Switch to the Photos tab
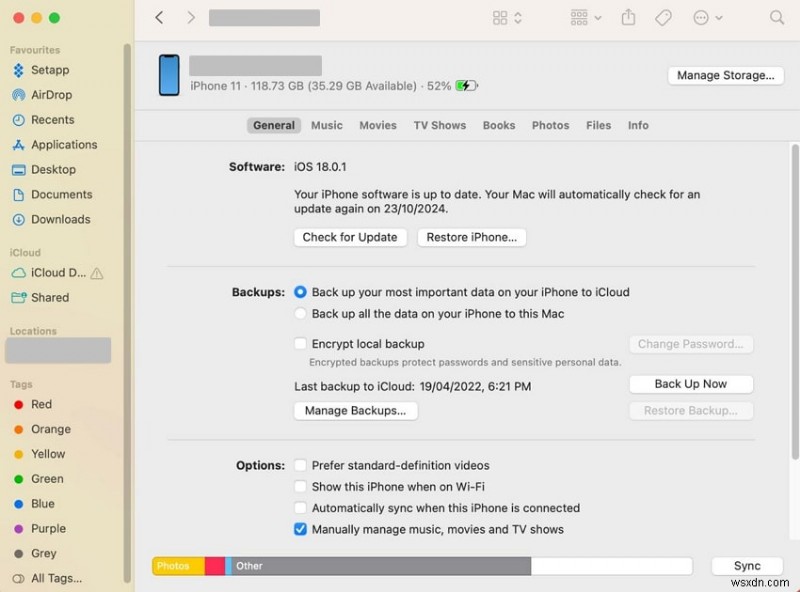The height and width of the screenshot is (592, 800). pos(551,126)
